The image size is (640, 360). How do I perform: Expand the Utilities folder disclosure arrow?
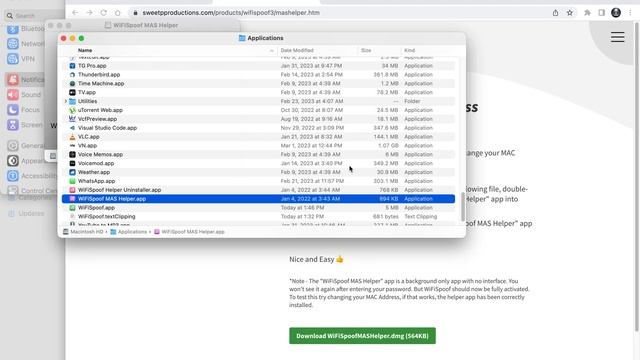click(x=65, y=101)
